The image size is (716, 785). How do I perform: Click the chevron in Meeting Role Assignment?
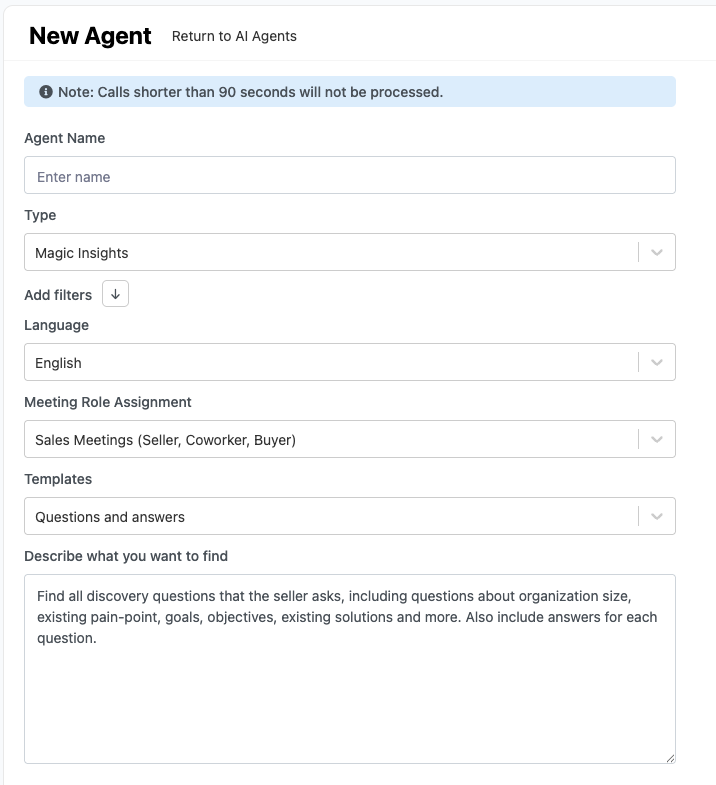pyautogui.click(x=657, y=440)
